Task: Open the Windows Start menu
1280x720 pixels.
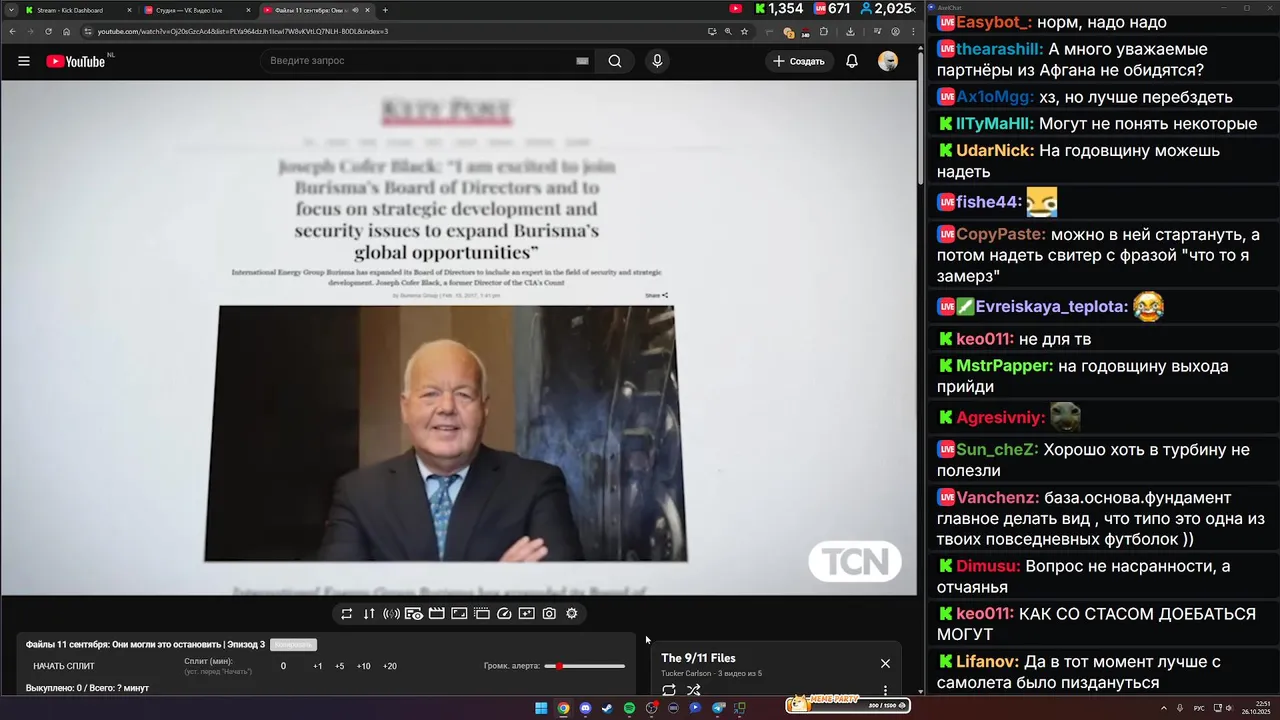Action: pyautogui.click(x=541, y=708)
